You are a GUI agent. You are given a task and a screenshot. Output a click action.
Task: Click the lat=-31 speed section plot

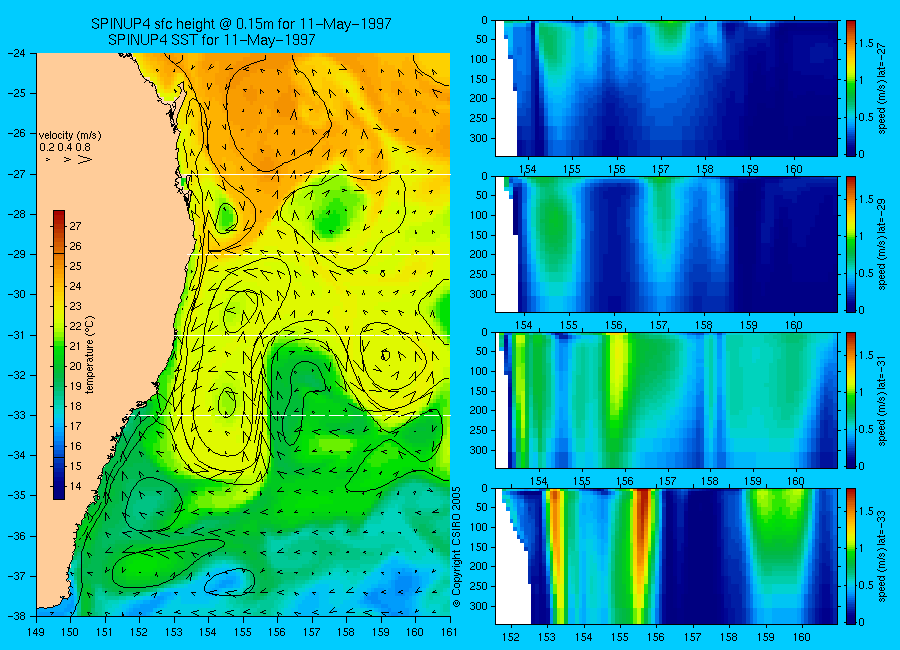point(666,400)
